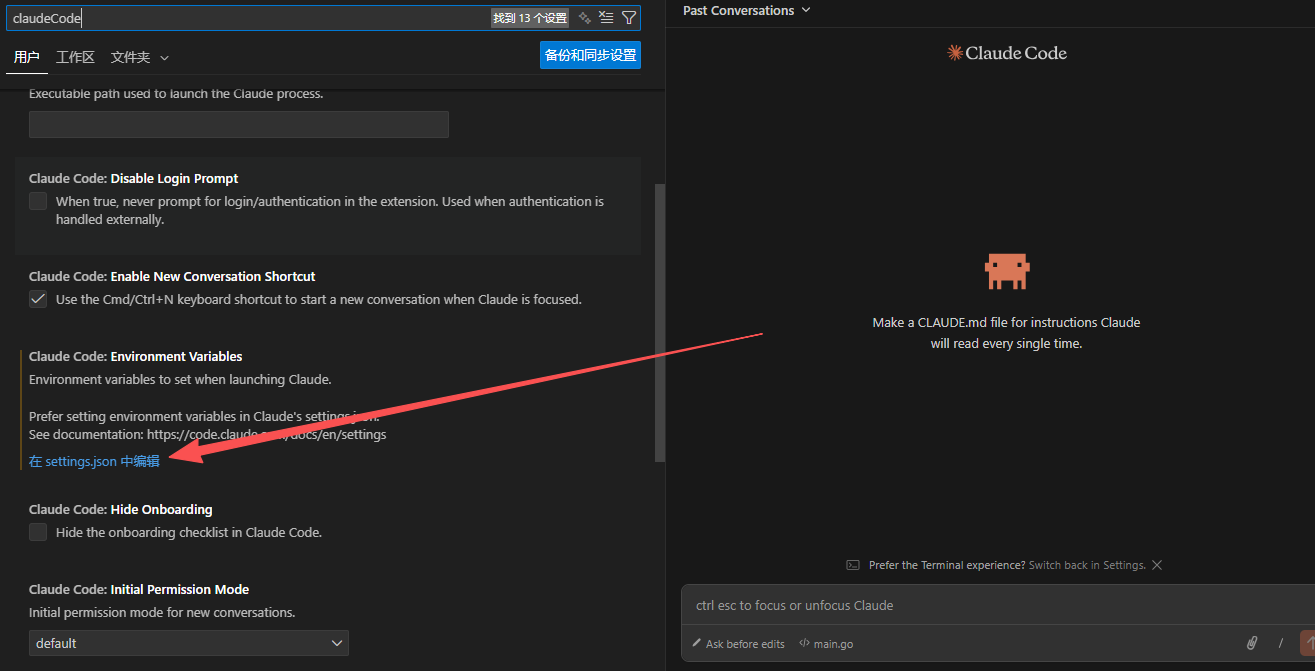Click Initial permission mode for new conversations text
The height and width of the screenshot is (671, 1315).
pyautogui.click(x=162, y=612)
